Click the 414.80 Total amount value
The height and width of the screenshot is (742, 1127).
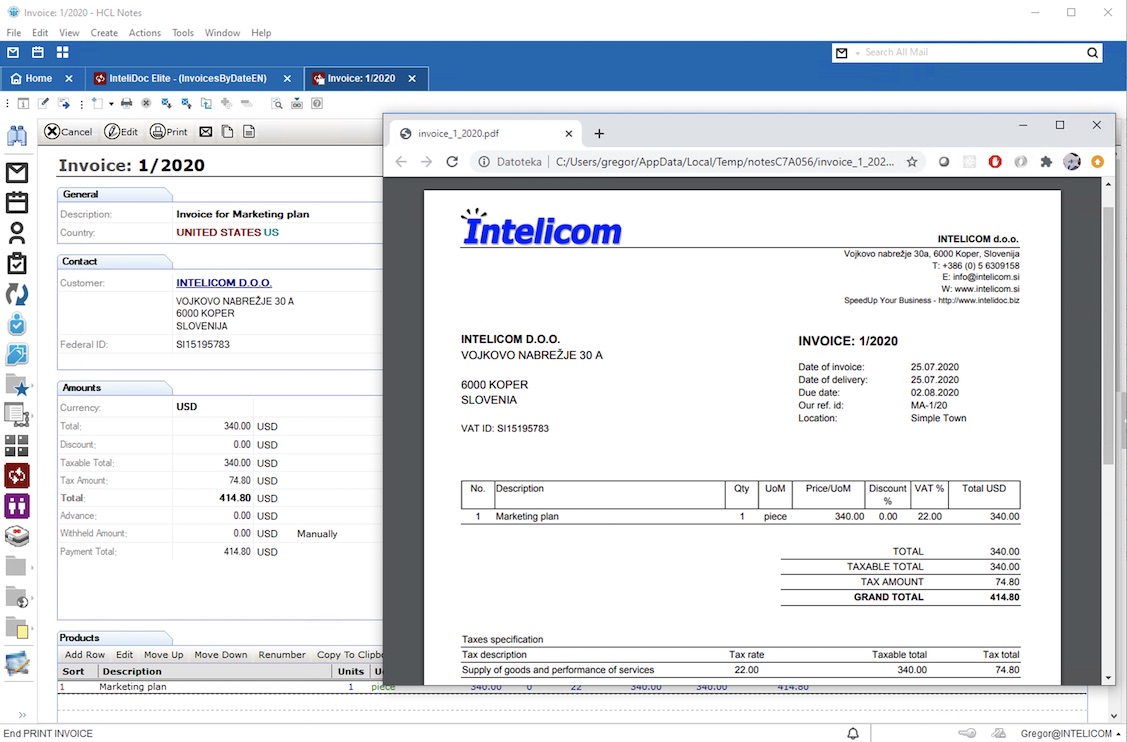(235, 498)
